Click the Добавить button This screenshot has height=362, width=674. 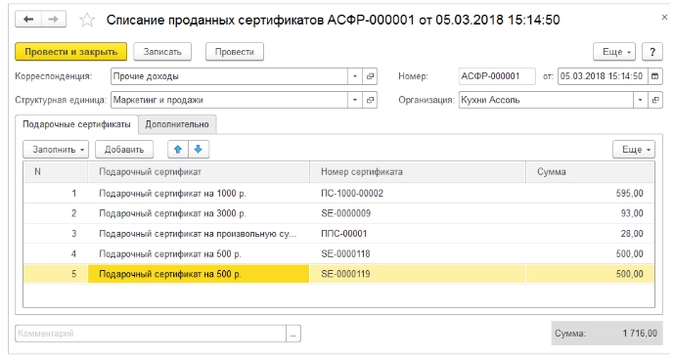pos(124,149)
